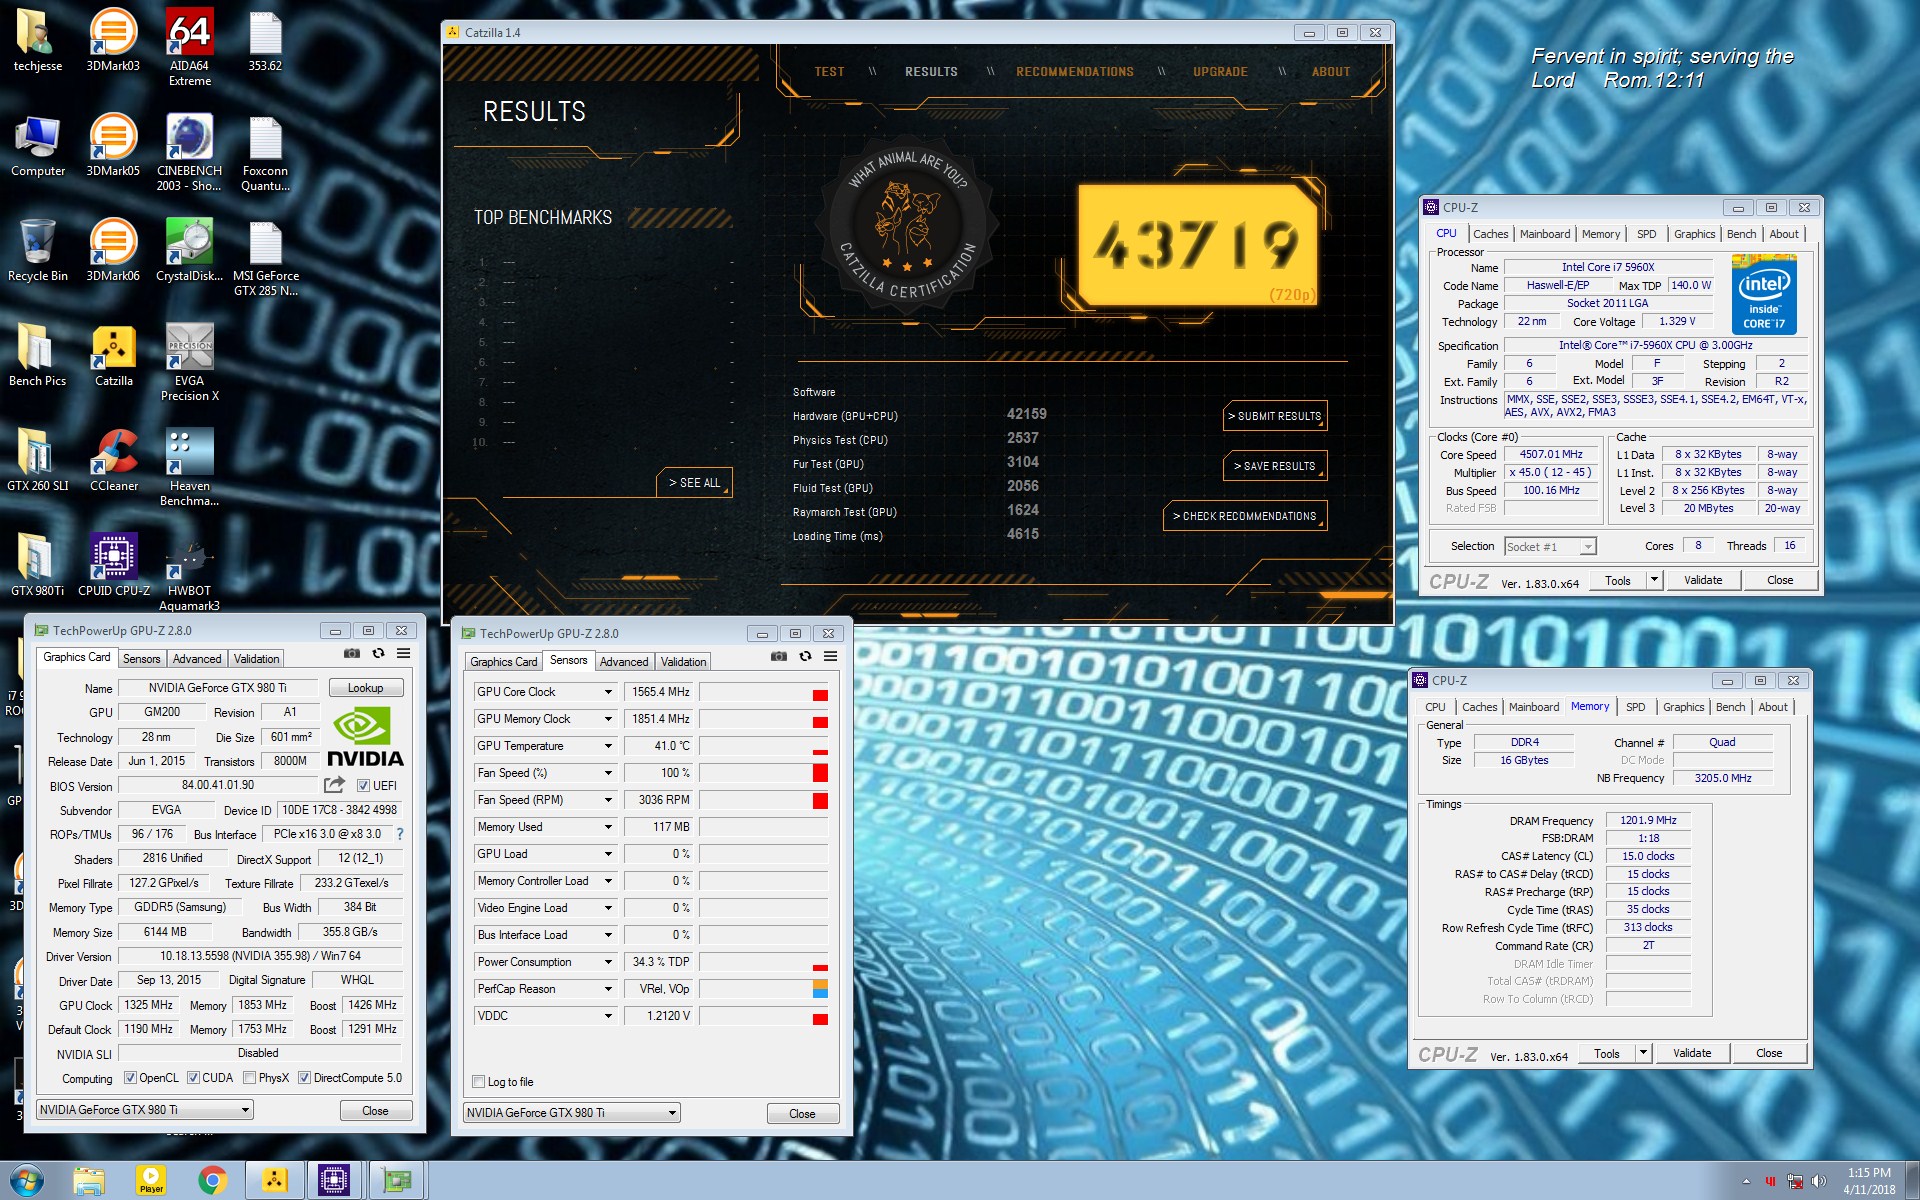Click the BIOS share/export icon in GPU-Z
This screenshot has width=1920, height=1200.
[334, 785]
